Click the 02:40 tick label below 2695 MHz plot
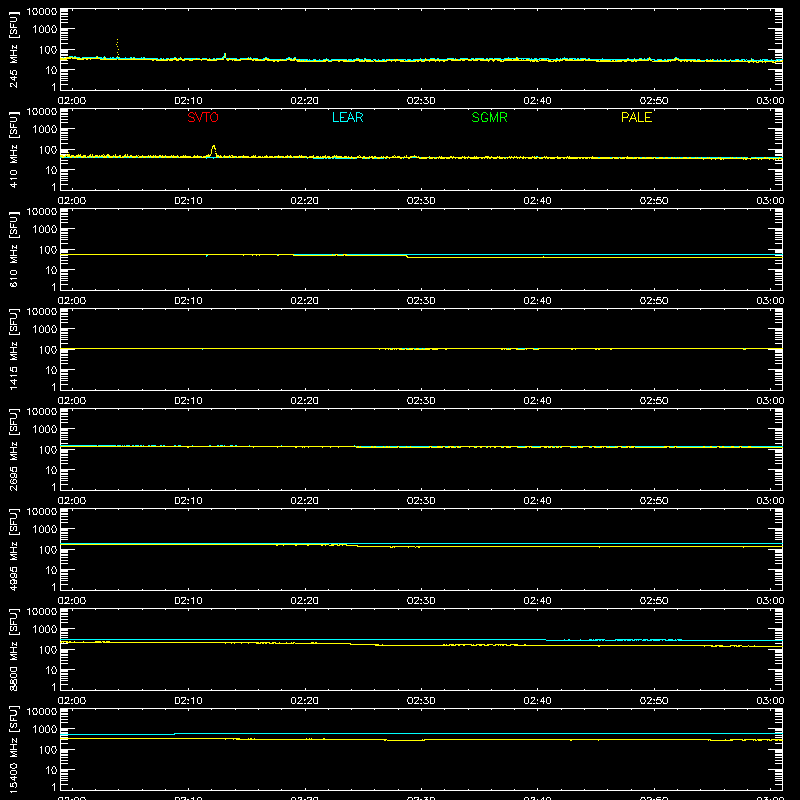The width and height of the screenshot is (800, 800). coord(537,501)
